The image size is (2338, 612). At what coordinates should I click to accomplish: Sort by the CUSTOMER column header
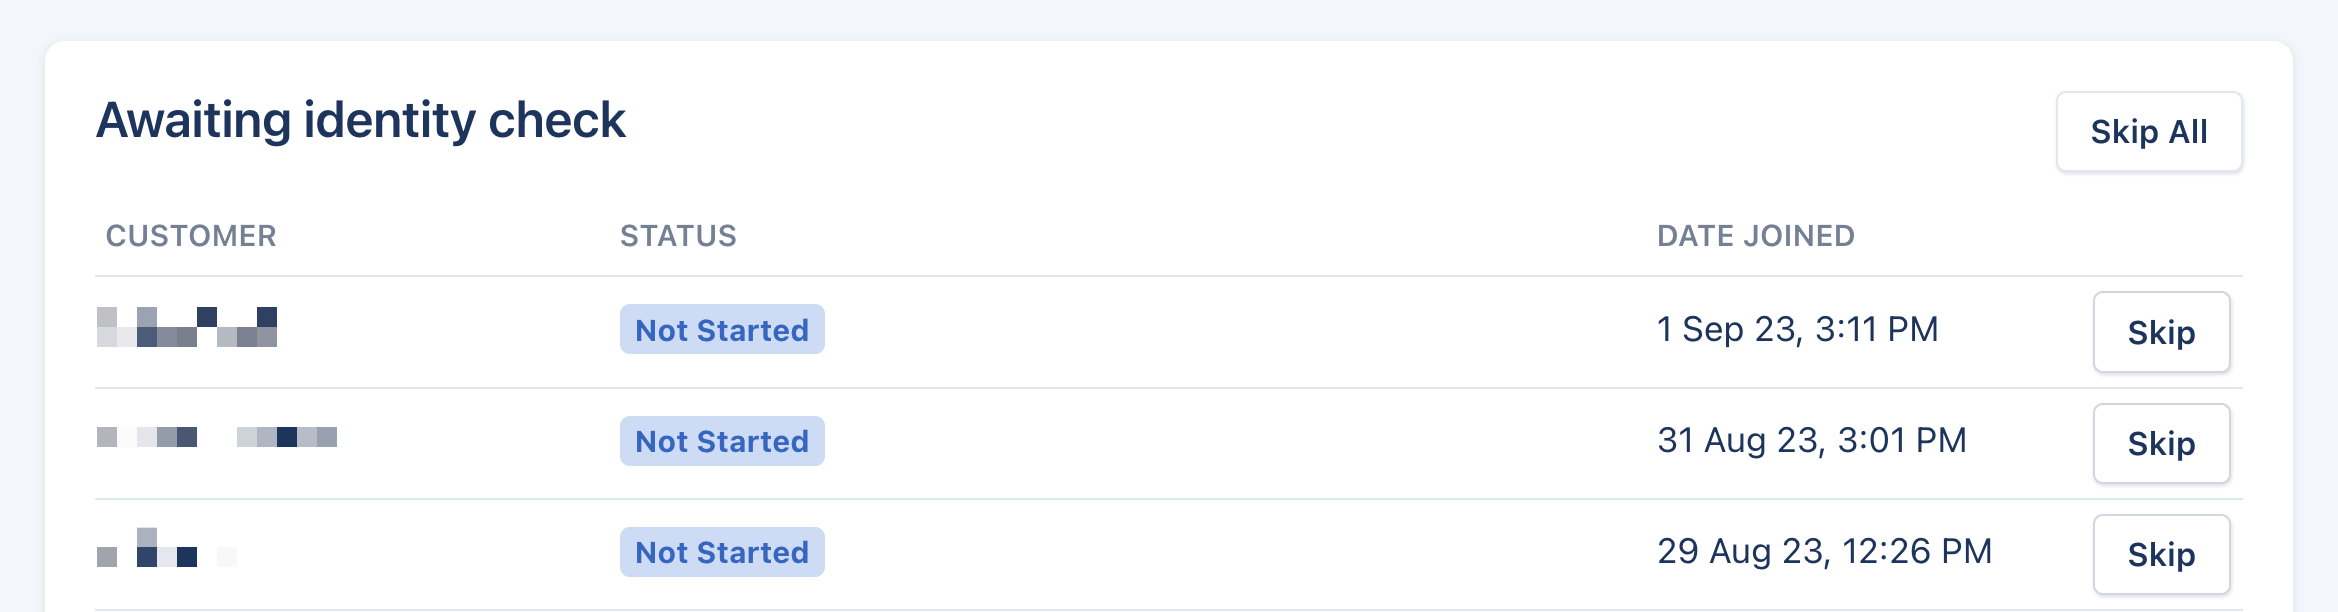pos(191,236)
